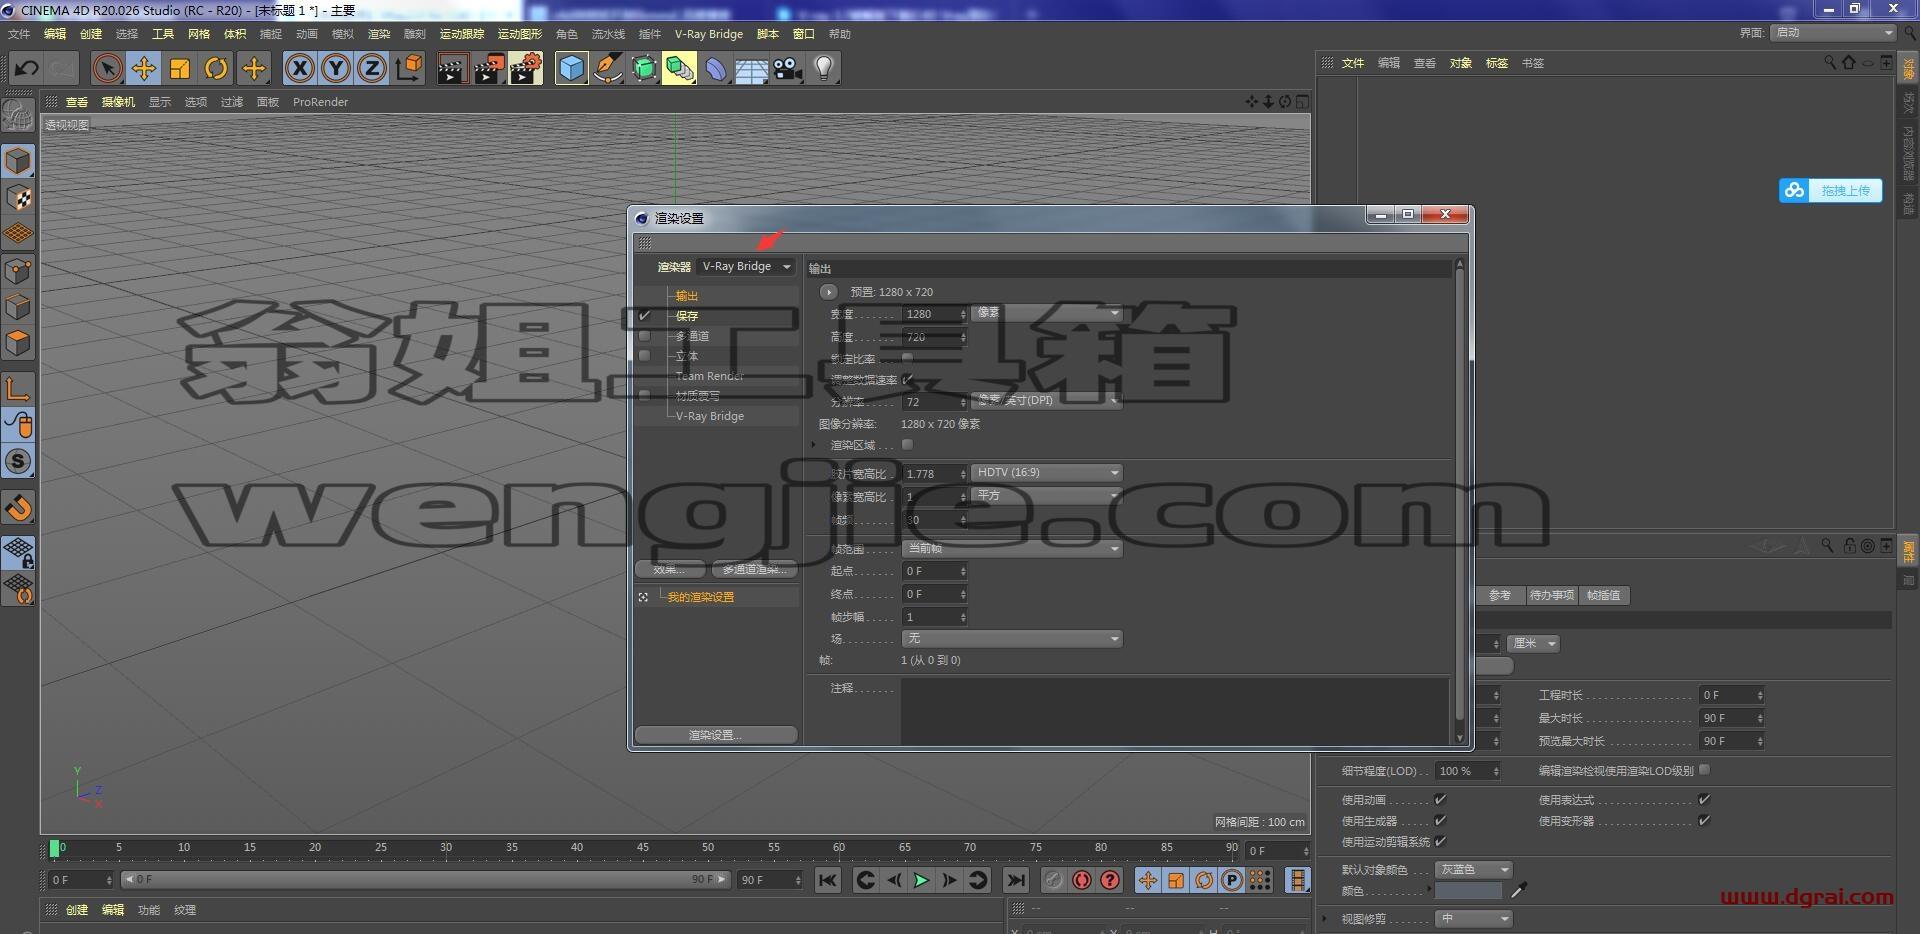The width and height of the screenshot is (1920, 934).
Task: Open the 界面 layout 启动 dropdown
Action: [x=1833, y=33]
